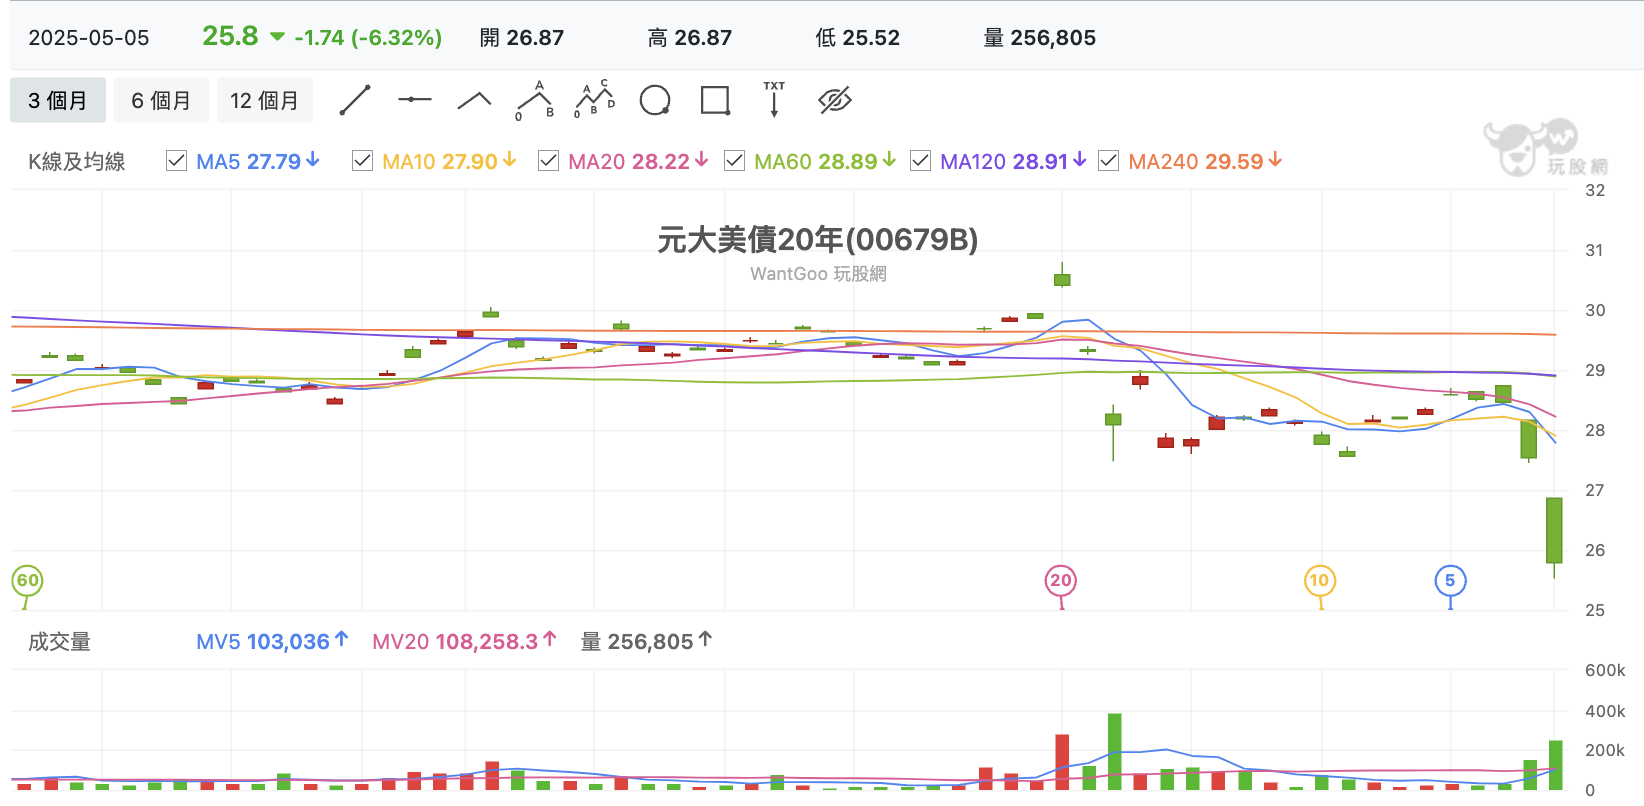Select the ABCD wave pattern tool
This screenshot has width=1644, height=806.
(x=595, y=100)
